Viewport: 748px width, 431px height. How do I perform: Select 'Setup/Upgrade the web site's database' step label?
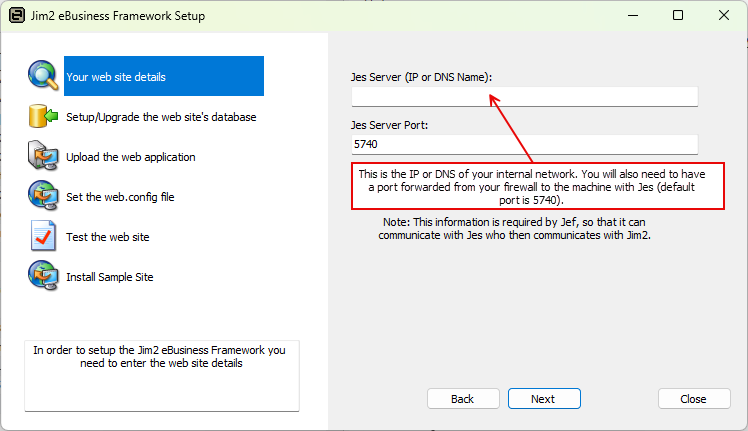(x=161, y=117)
